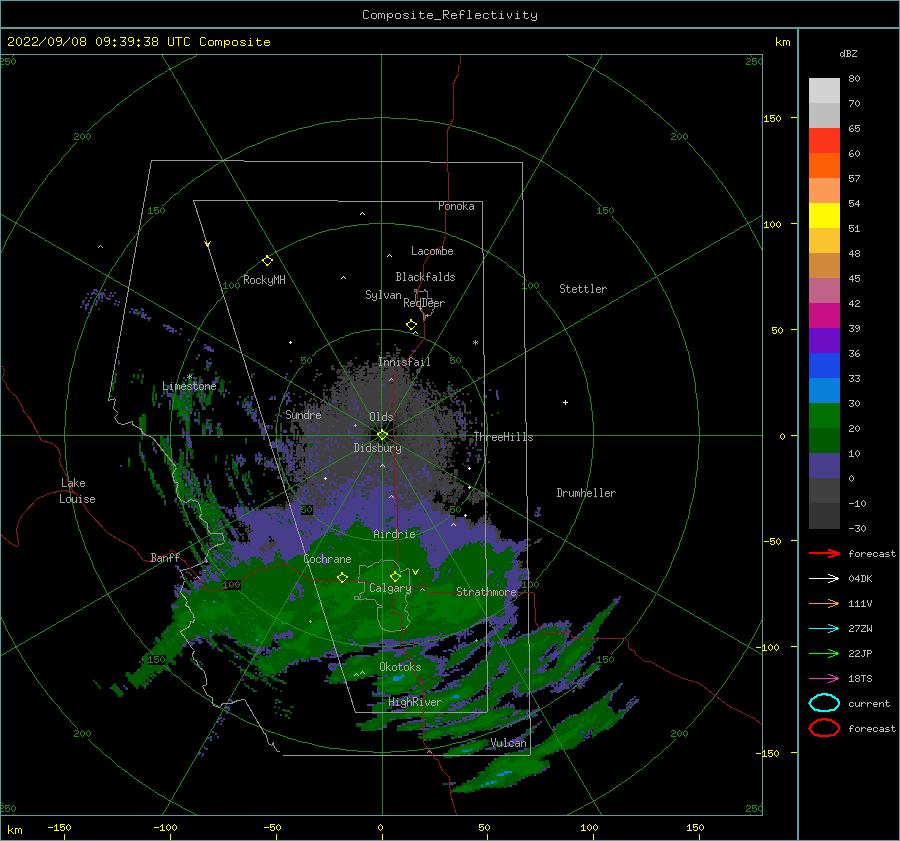Click the Ponoka city label
Screen dimensions: 900x841
456,206
